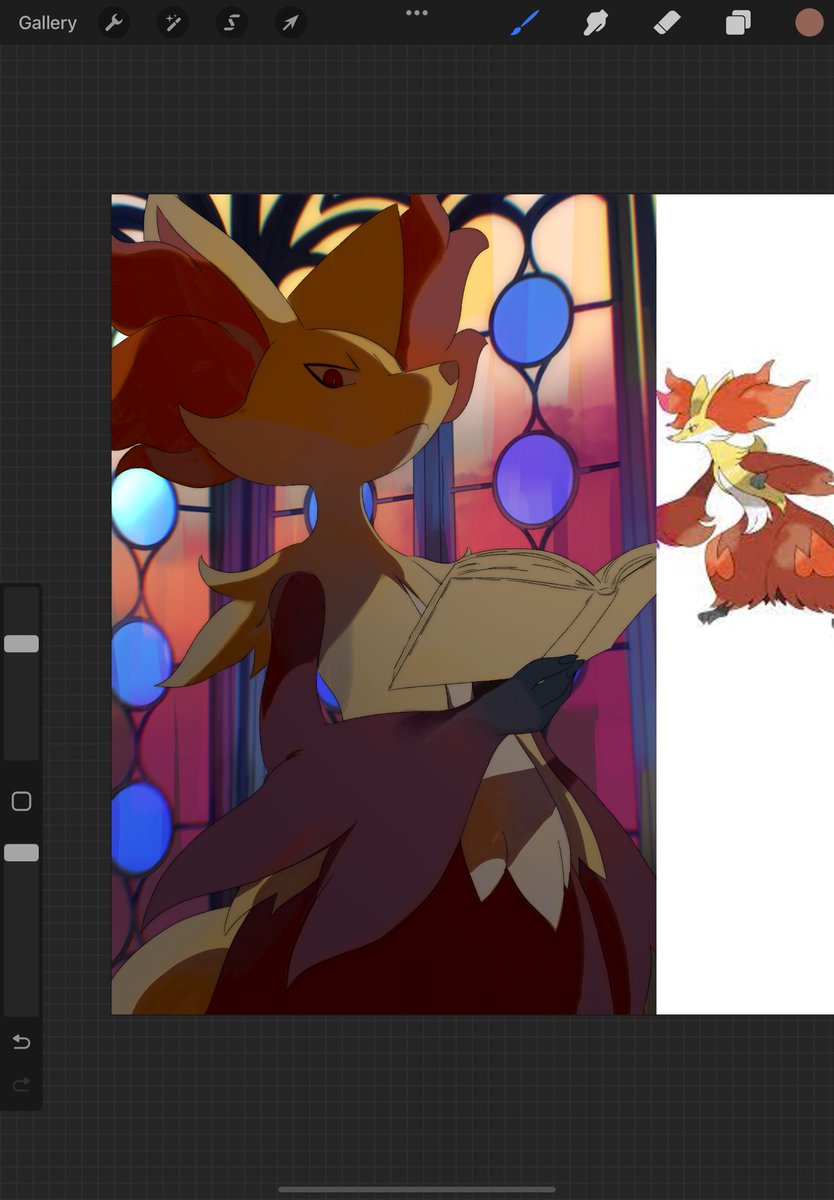The image size is (834, 1200).
Task: Open the Adjustments magic wand menu
Action: click(173, 22)
